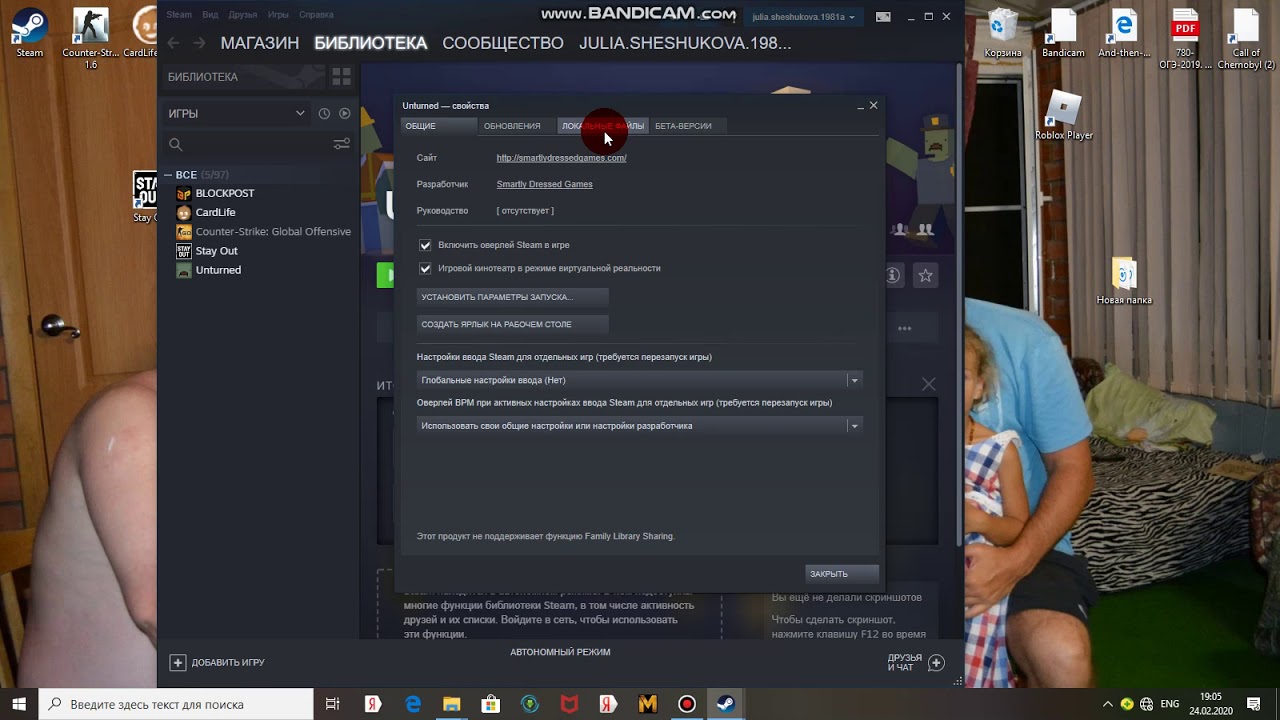Open Windows Start menu

coord(19,704)
